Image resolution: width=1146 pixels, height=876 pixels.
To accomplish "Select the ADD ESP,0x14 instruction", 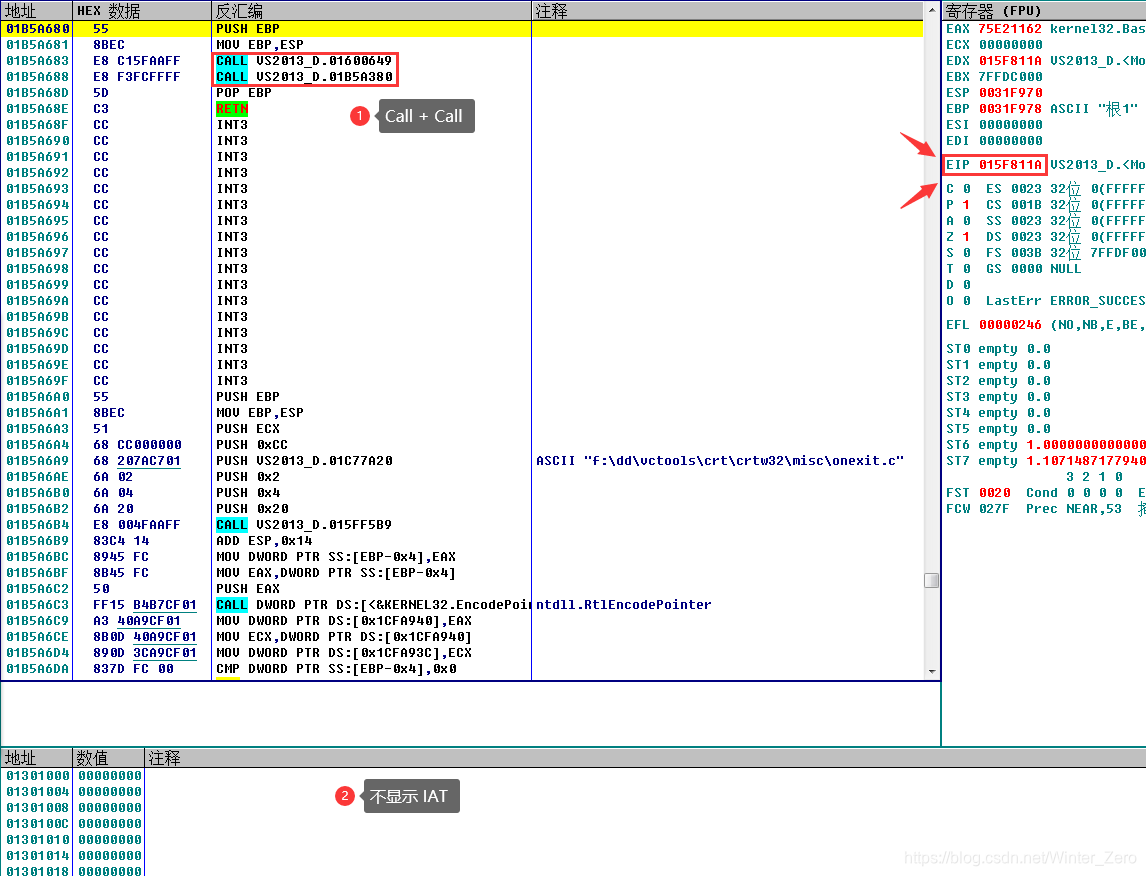I will coord(264,541).
